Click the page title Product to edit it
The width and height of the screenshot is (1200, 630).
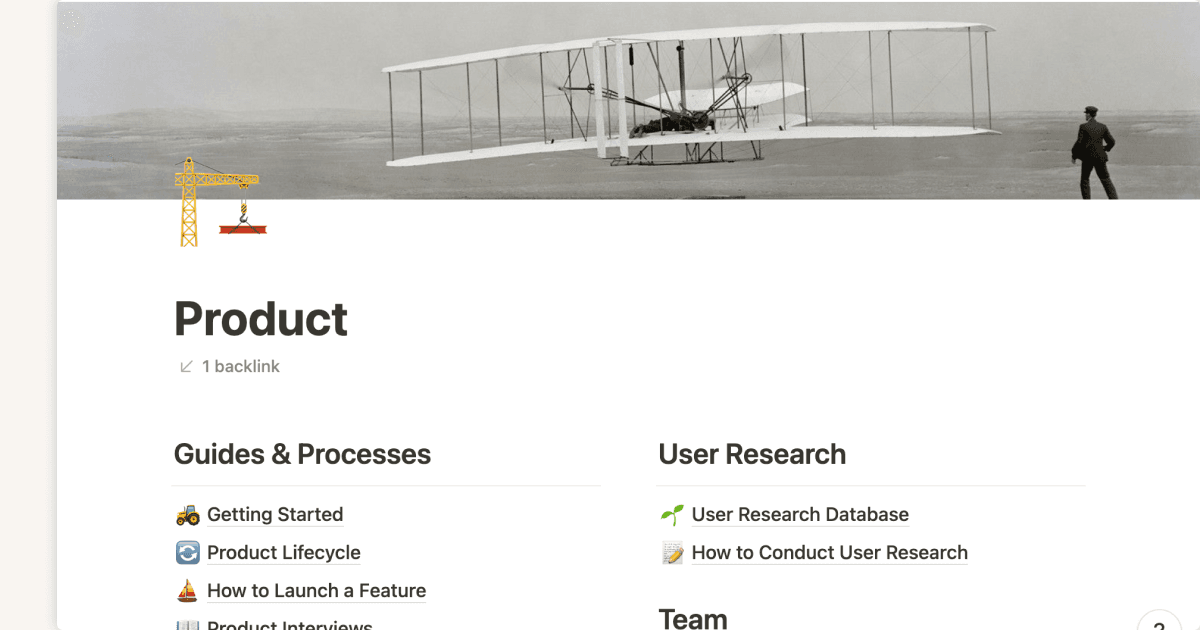260,318
